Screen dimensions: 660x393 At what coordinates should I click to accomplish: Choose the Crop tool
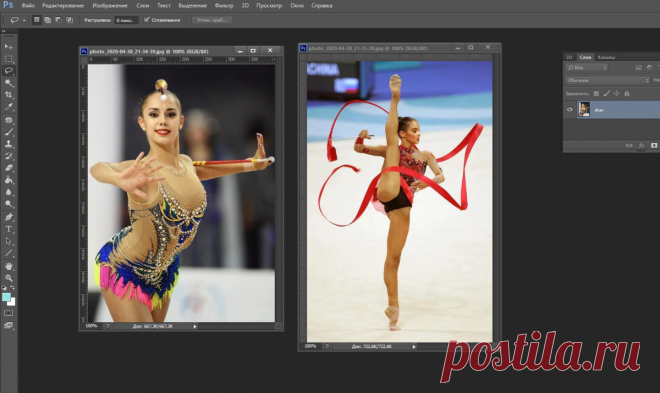(x=8, y=95)
